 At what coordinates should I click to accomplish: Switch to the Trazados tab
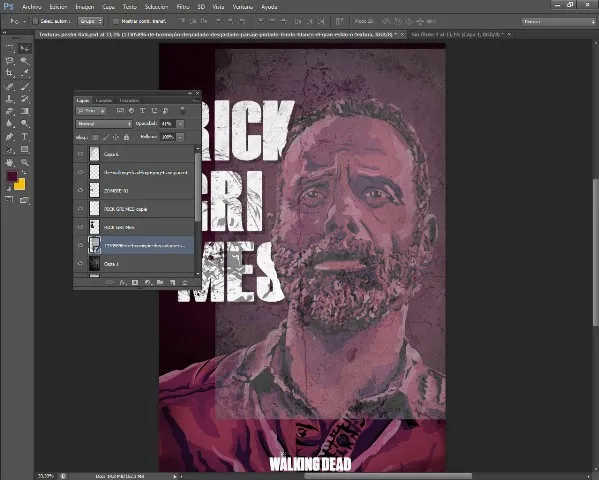[129, 101]
